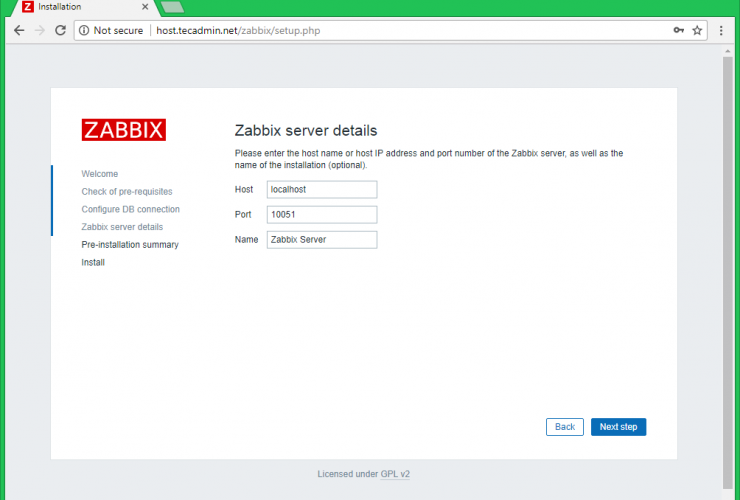Open a new browser tab
740x500 pixels.
172,7
